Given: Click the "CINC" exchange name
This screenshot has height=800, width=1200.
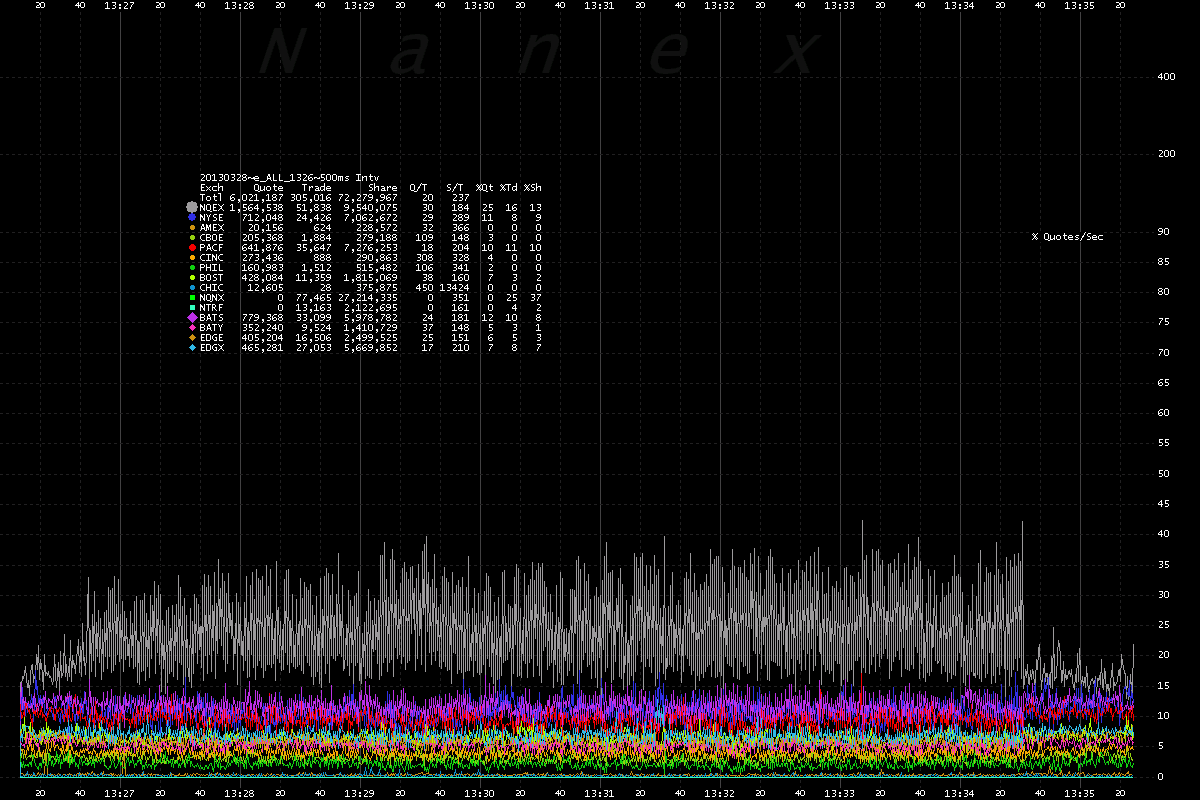Looking at the screenshot, I should click(x=212, y=257).
